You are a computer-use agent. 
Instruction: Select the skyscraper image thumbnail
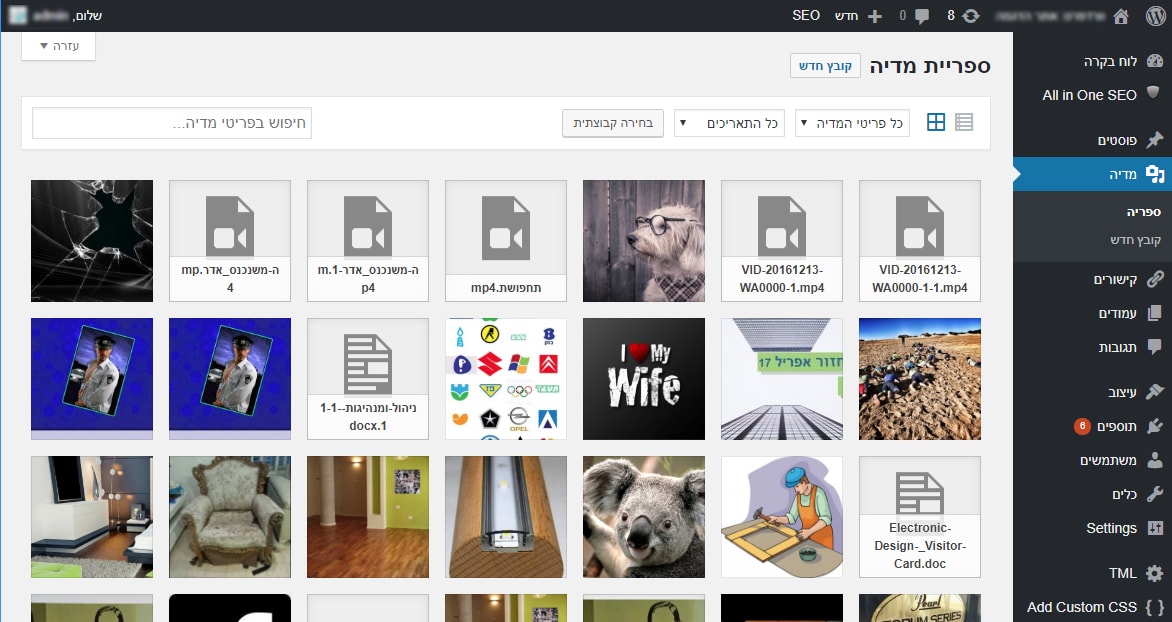782,379
